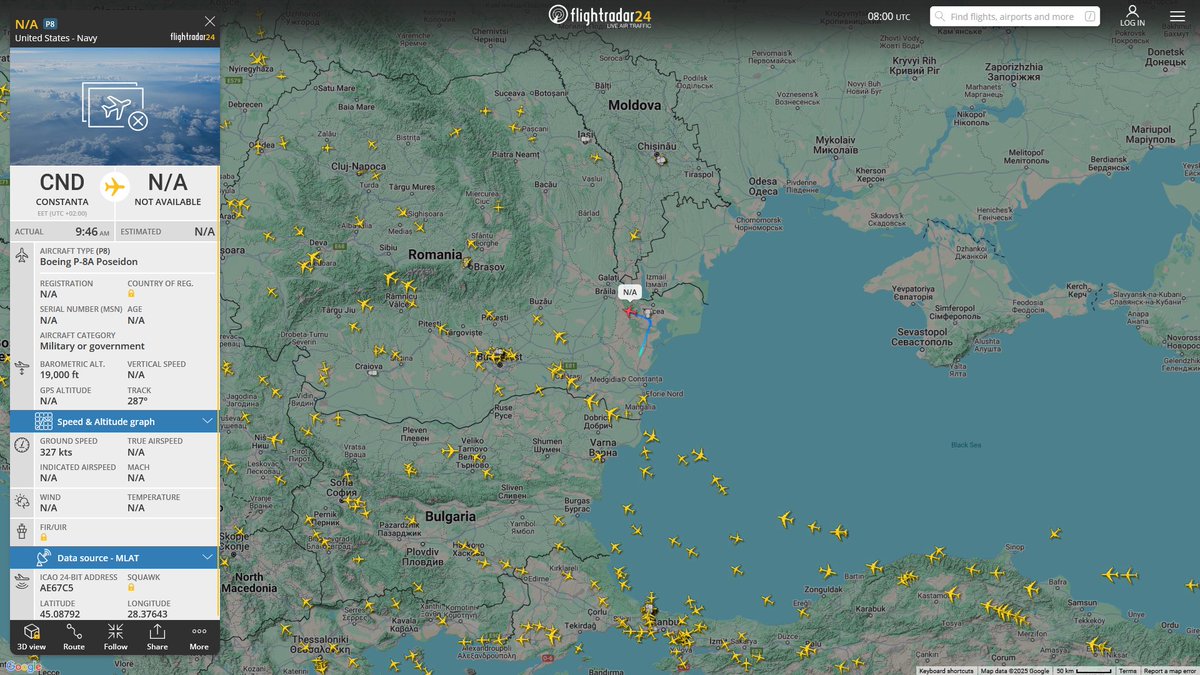Open 3D view of the flight
The image size is (1200, 675).
coord(31,636)
